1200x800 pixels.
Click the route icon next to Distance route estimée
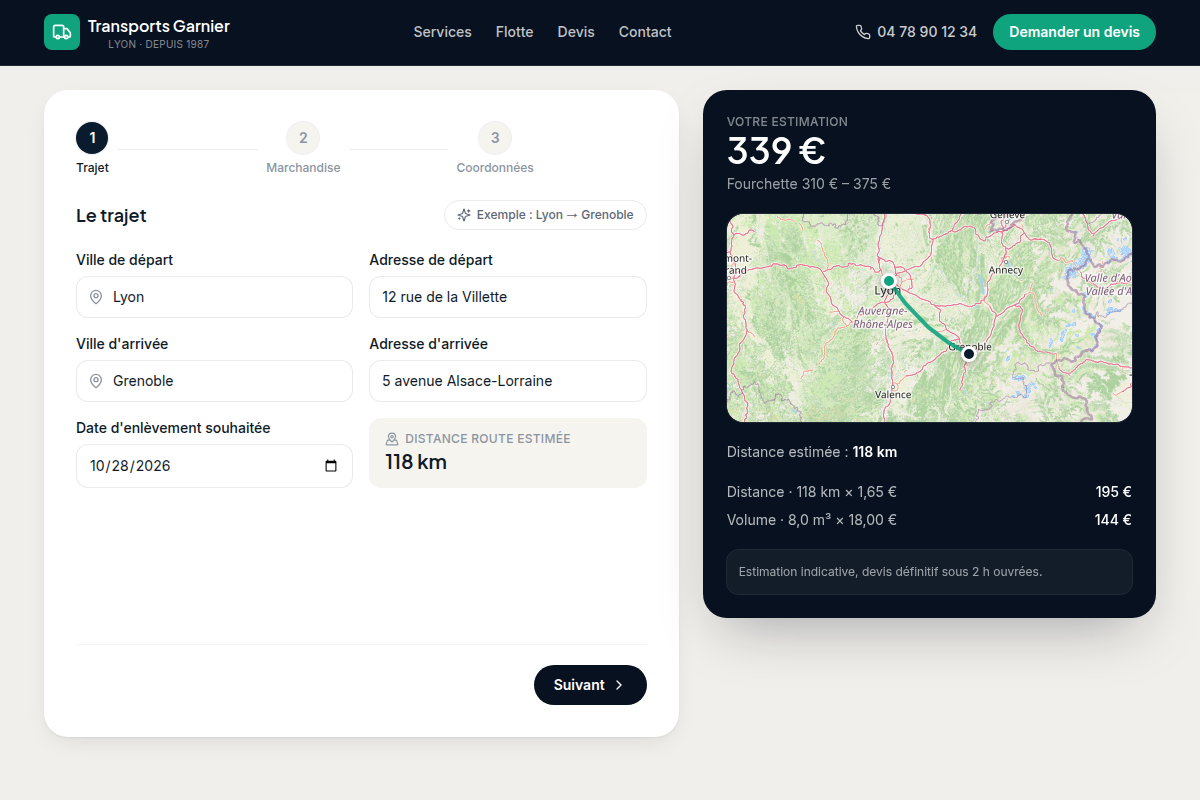point(392,439)
